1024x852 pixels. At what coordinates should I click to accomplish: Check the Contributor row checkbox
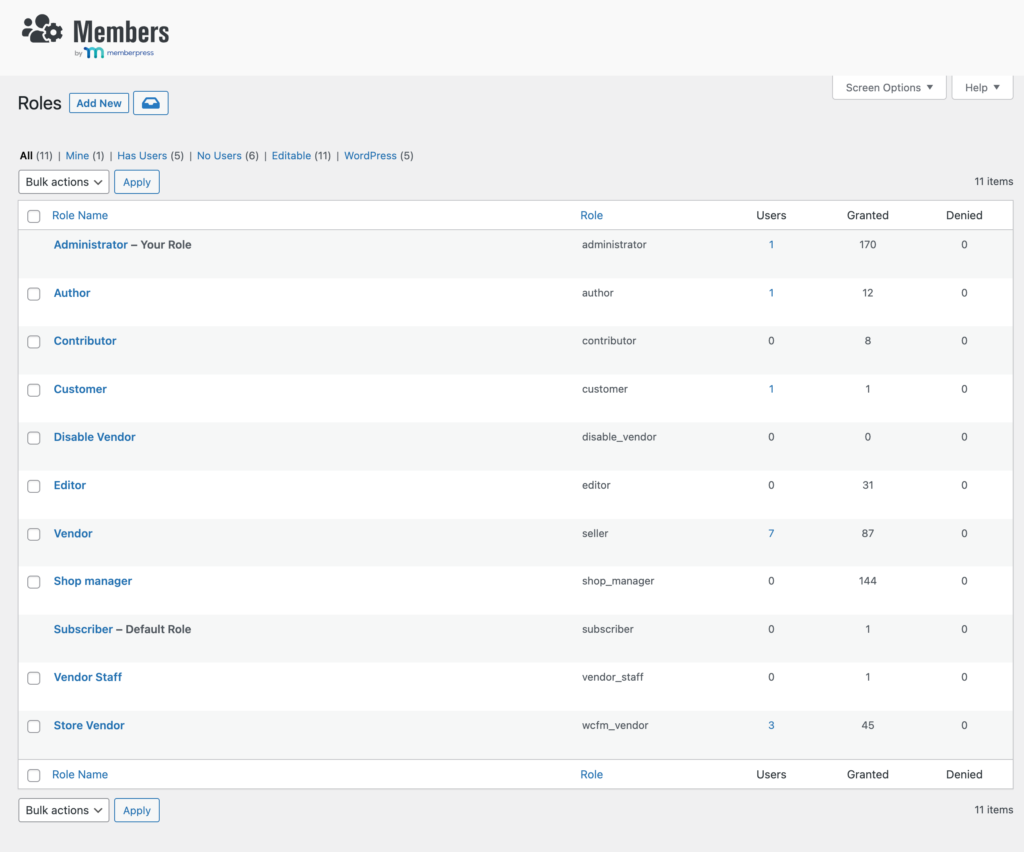[34, 341]
